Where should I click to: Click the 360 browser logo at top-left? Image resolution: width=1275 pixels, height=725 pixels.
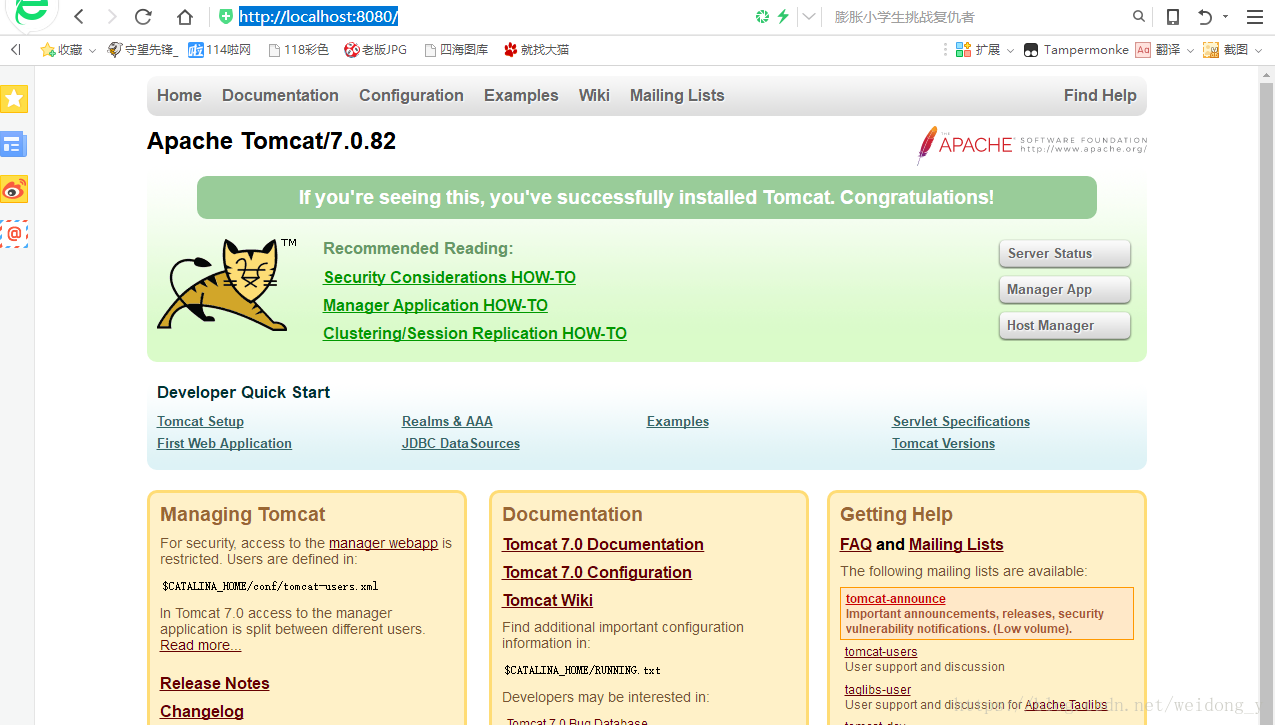point(34,13)
